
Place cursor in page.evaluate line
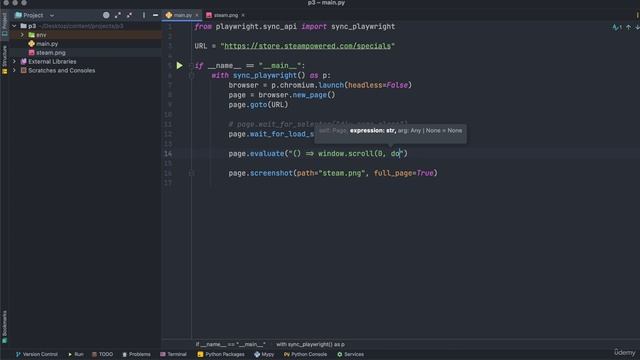pos(318,154)
